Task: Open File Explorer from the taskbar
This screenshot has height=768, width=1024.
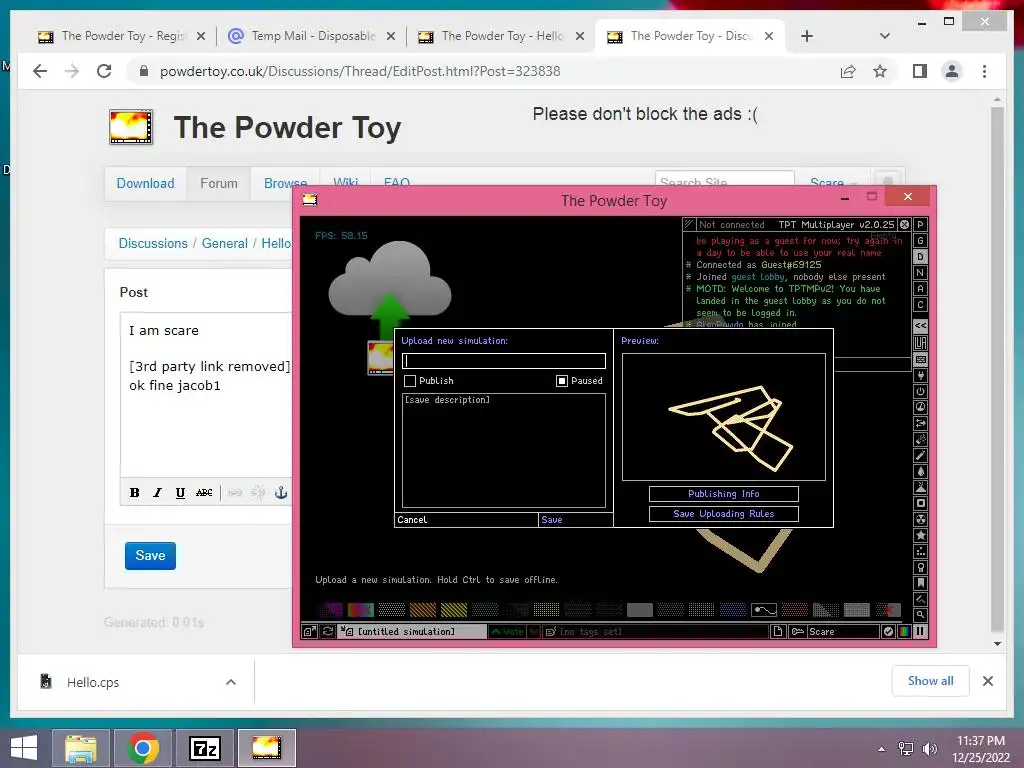Action: [81, 748]
